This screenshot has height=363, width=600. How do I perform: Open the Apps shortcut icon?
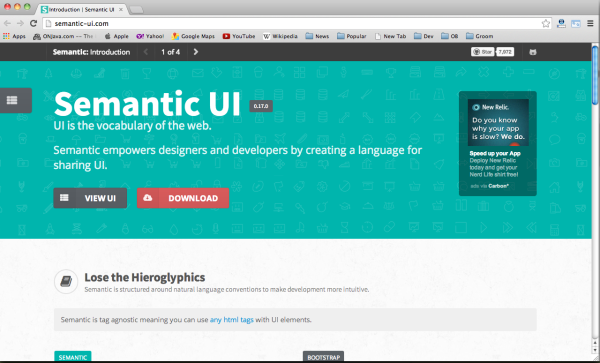tap(6, 36)
